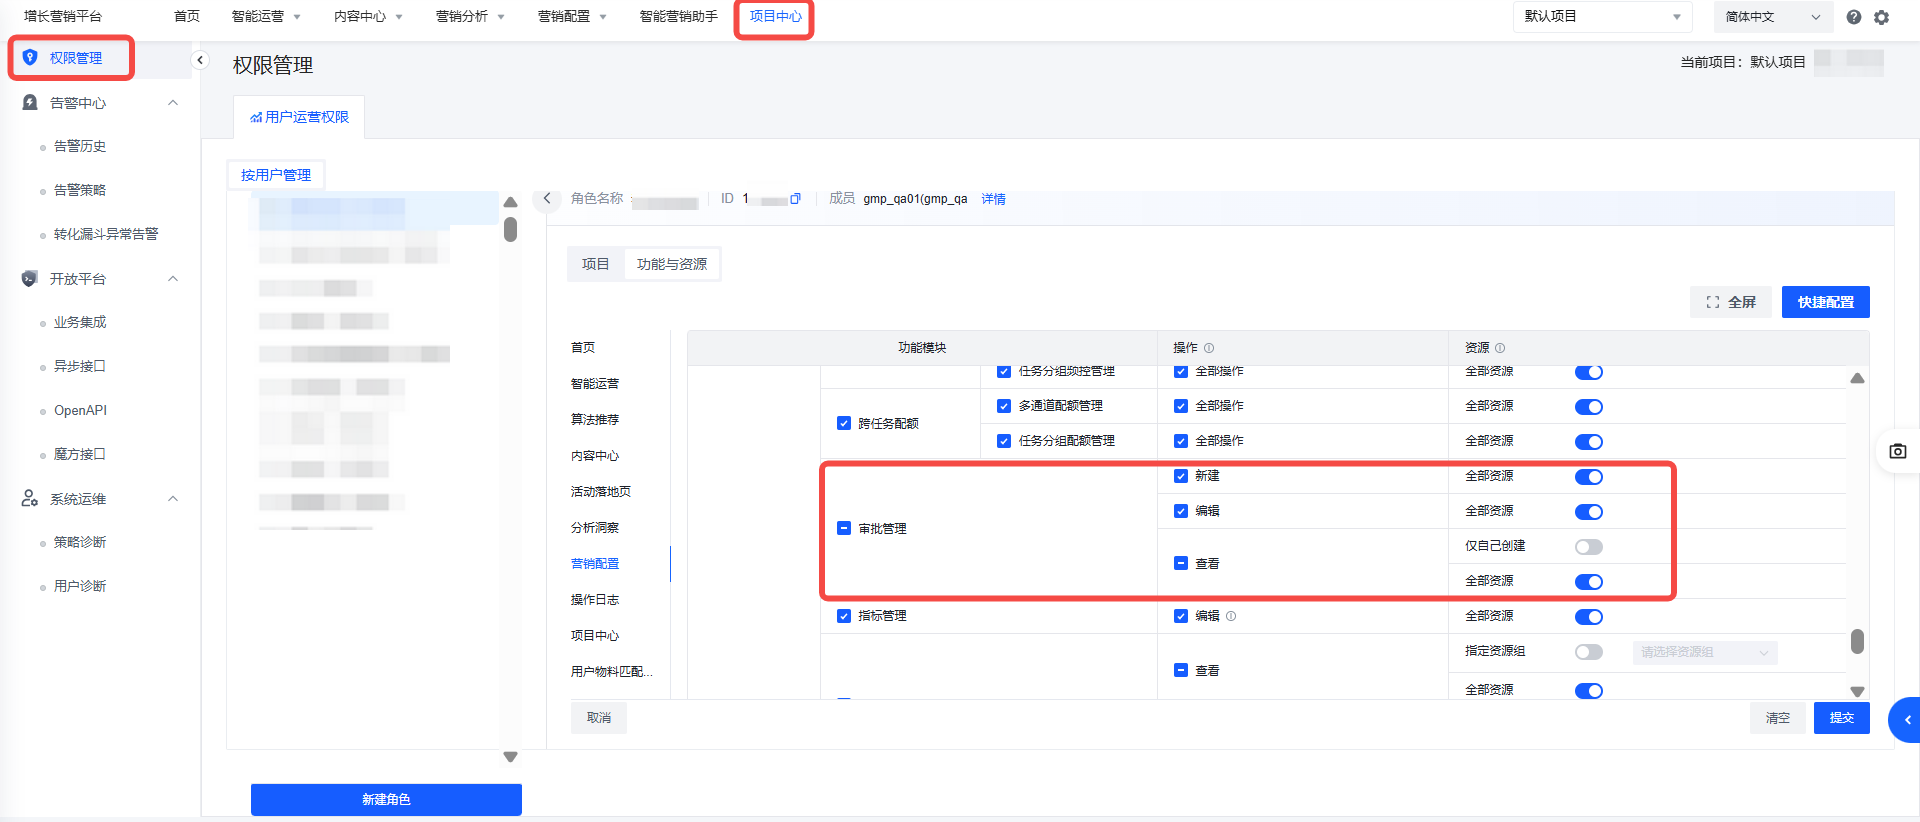The width and height of the screenshot is (1920, 822).
Task: Click the copy ID icon next to role ID
Action: tap(796, 199)
